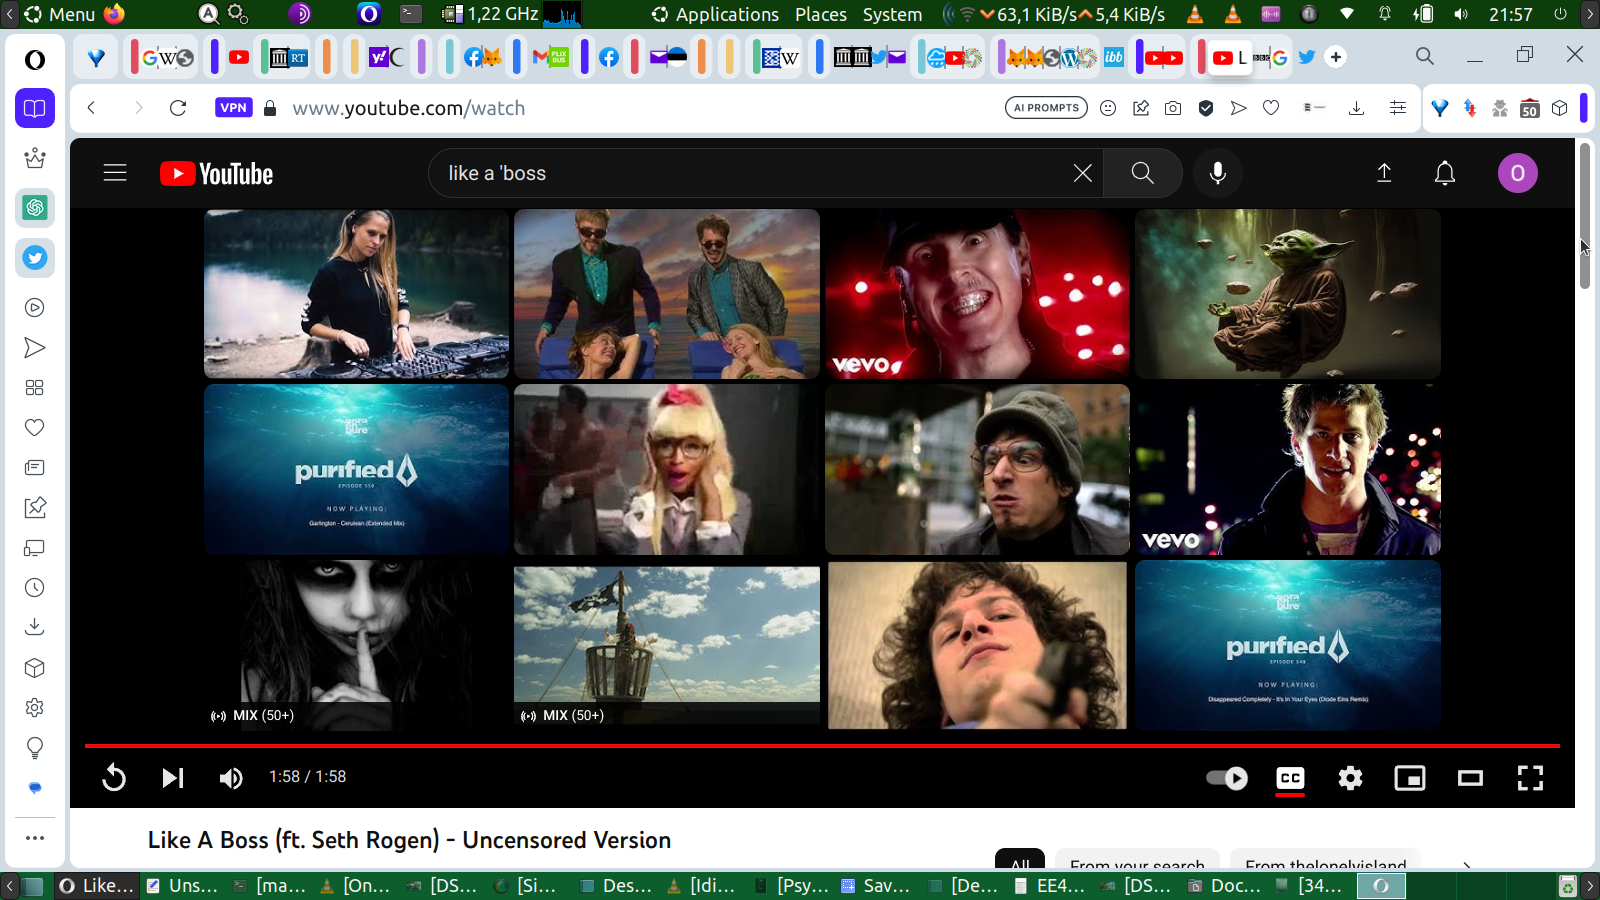Viewport: 1600px width, 900px height.
Task: Open YouTube notifications bell
Action: 1445,173
